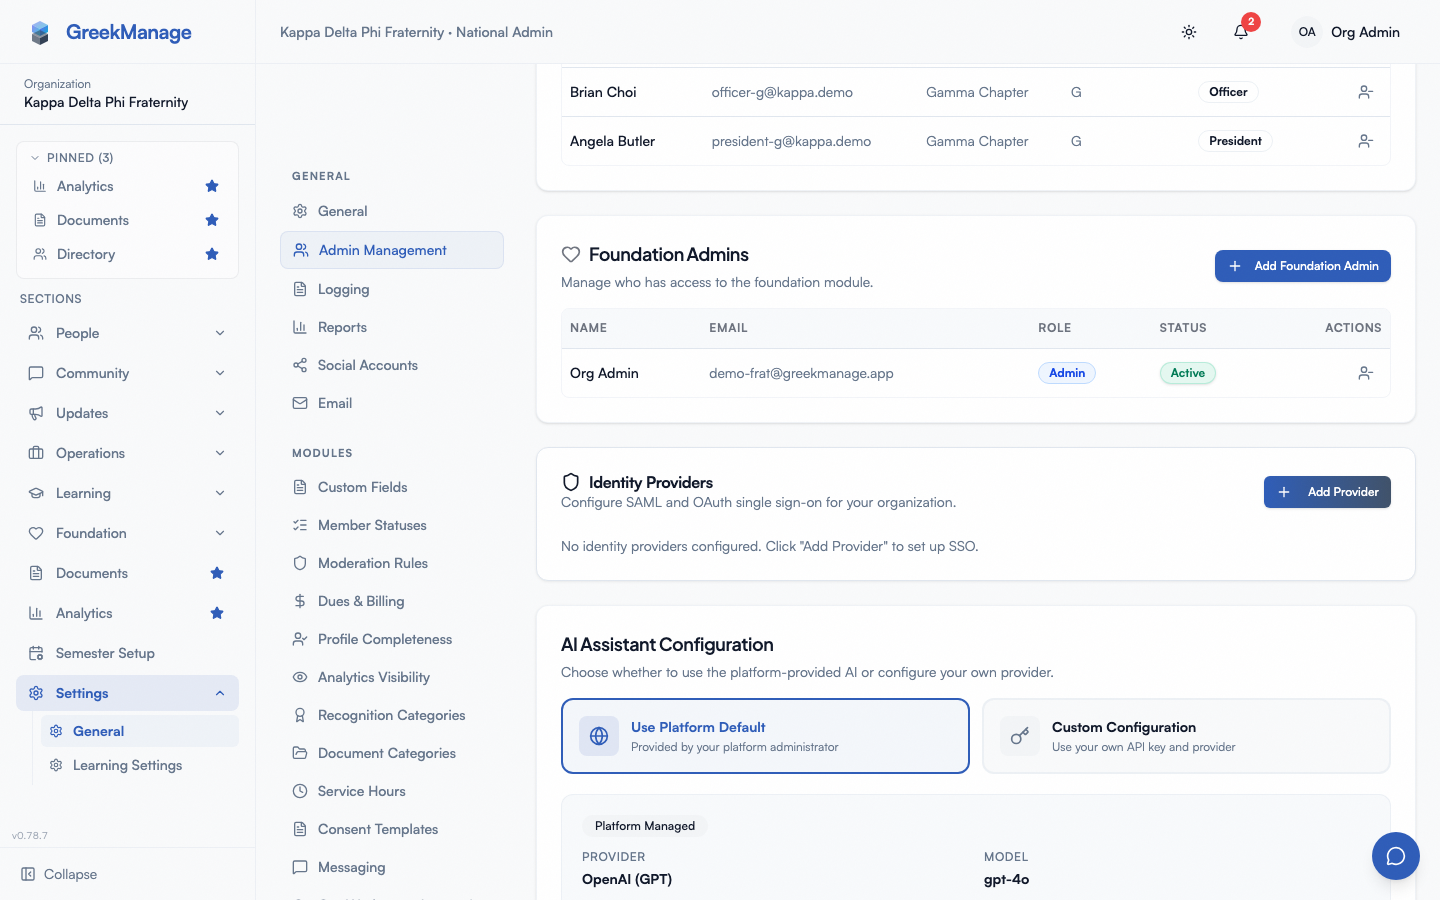The height and width of the screenshot is (900, 1440).
Task: Toggle the star on Analytics section item
Action: click(217, 613)
